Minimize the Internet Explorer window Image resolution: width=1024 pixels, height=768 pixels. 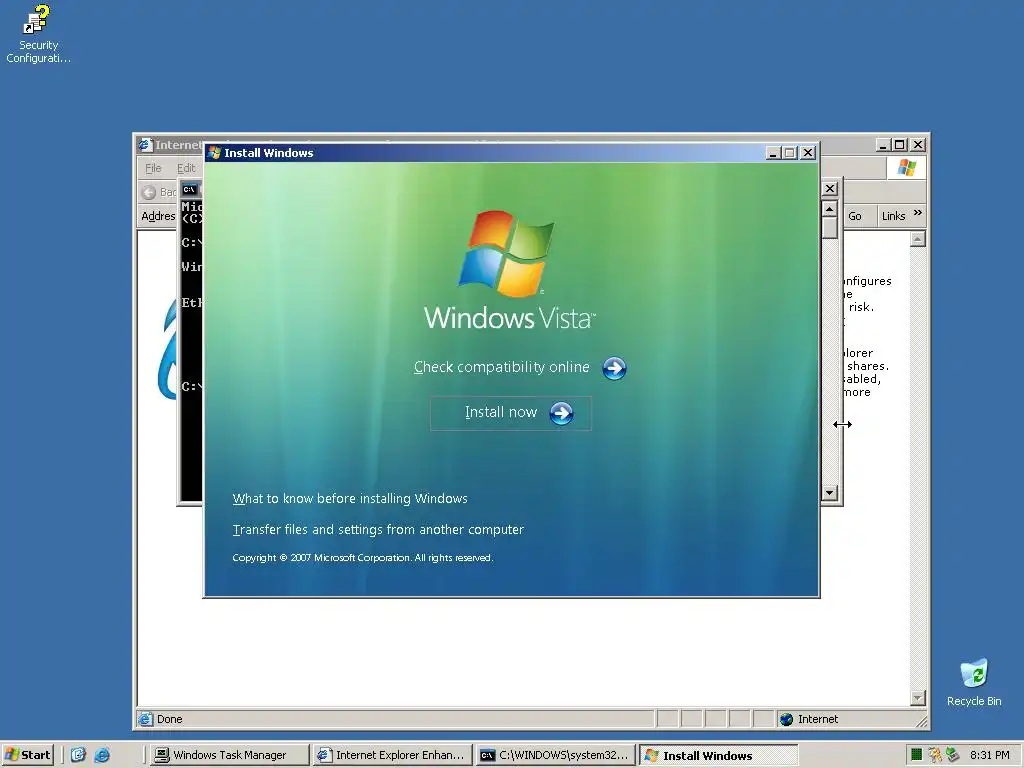click(x=884, y=145)
